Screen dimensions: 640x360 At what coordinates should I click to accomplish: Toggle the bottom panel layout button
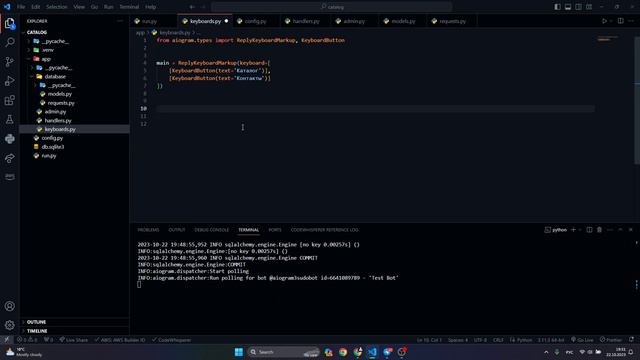(x=568, y=7)
